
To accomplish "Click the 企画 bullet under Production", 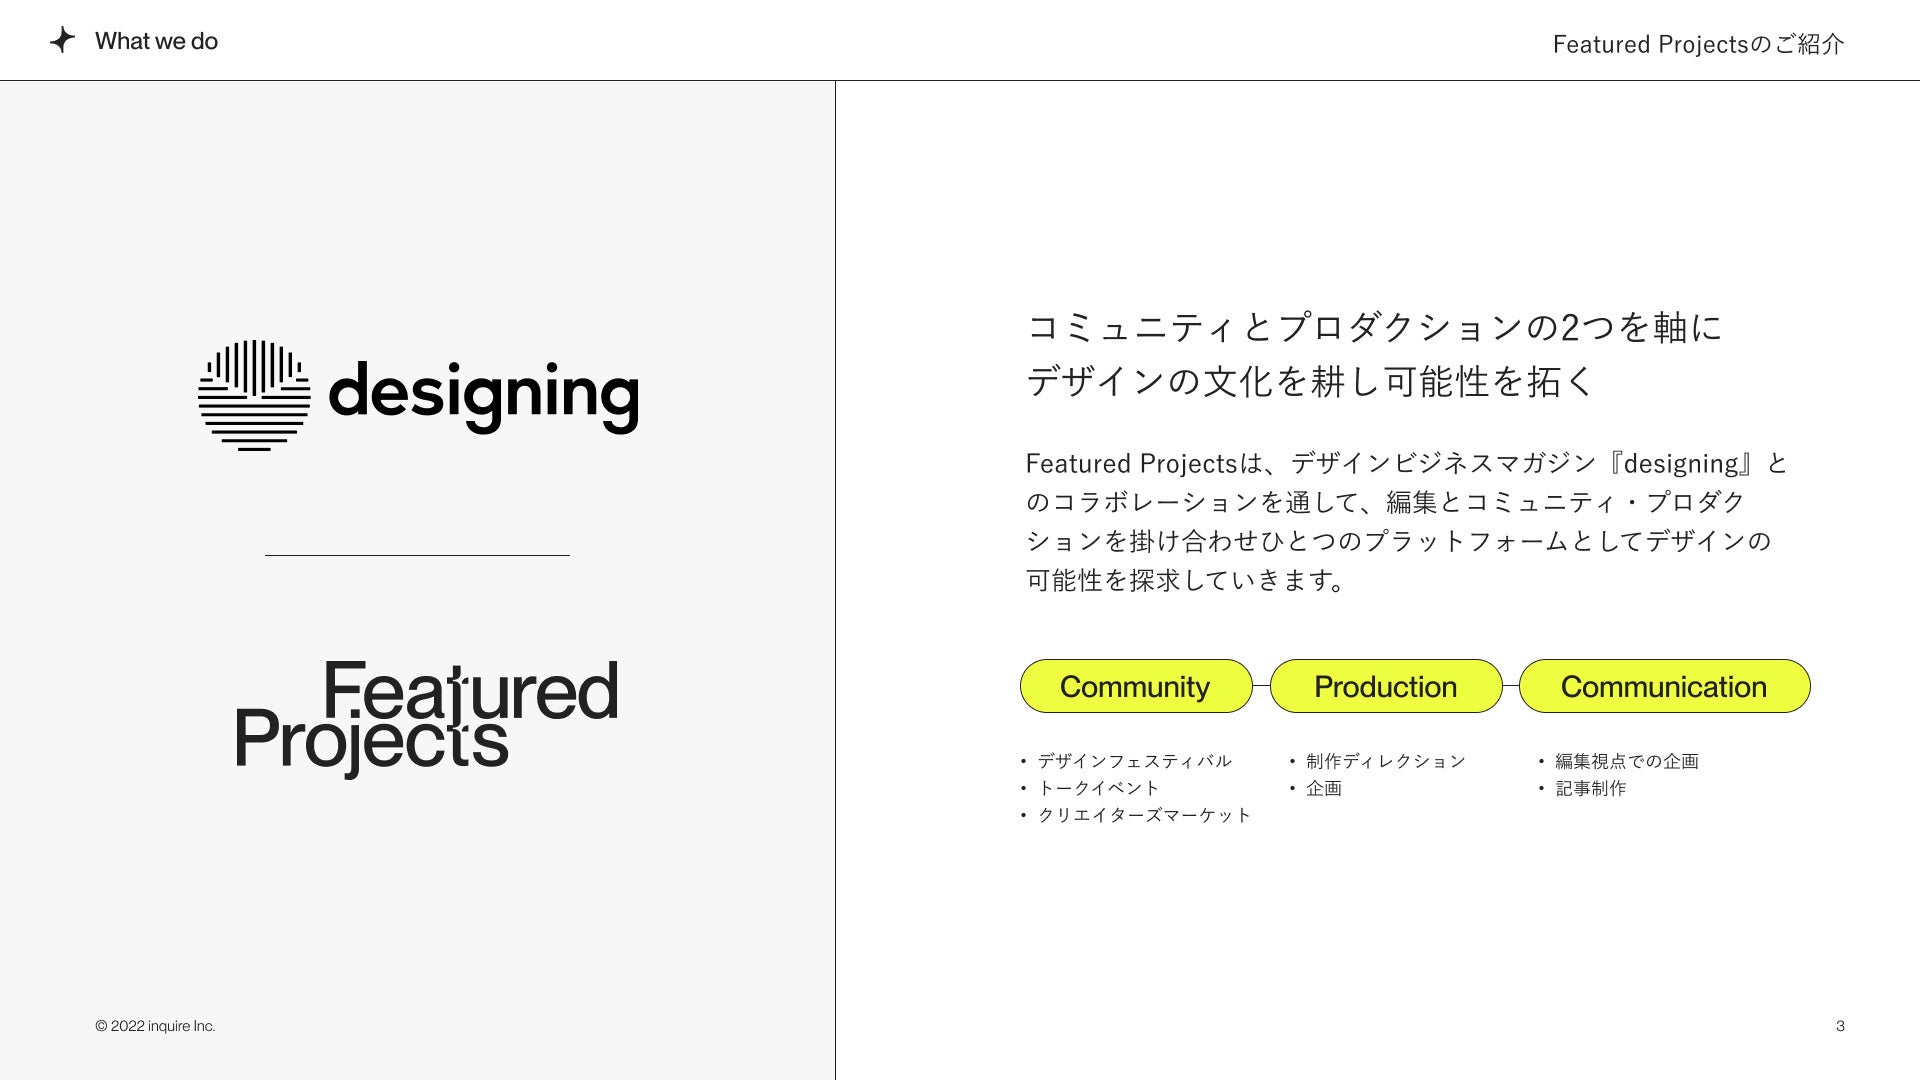I will (x=1323, y=788).
